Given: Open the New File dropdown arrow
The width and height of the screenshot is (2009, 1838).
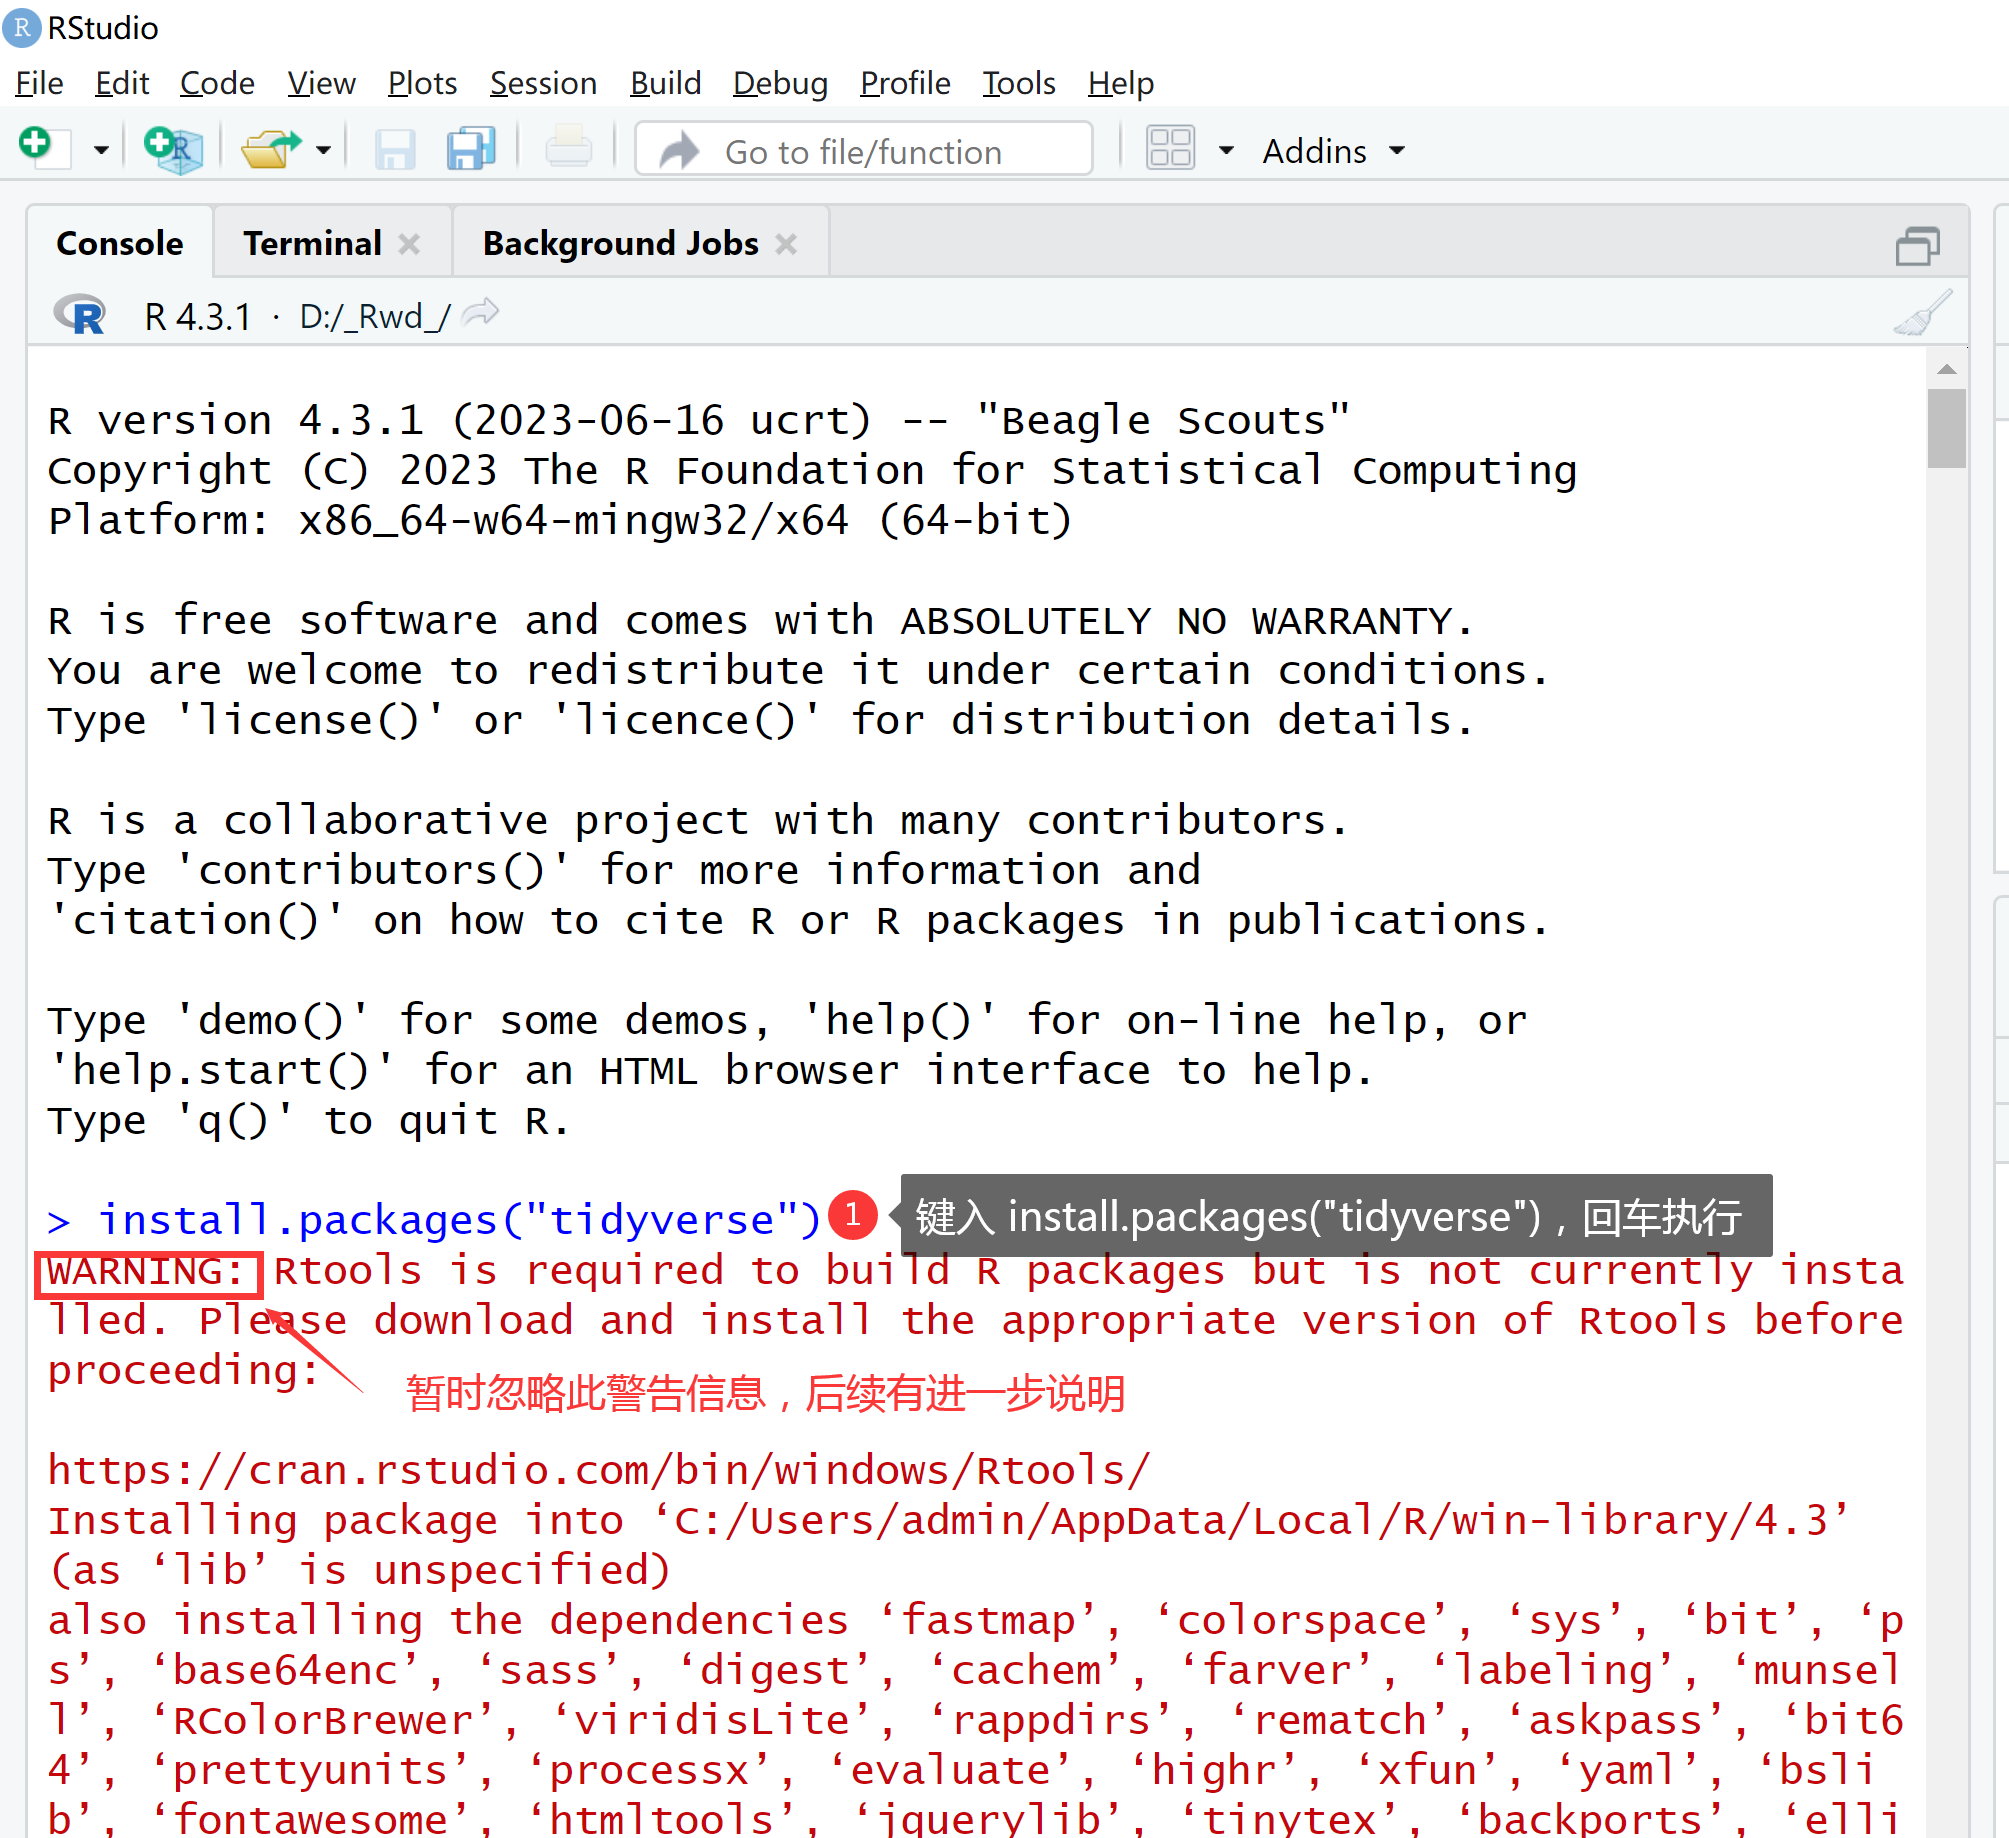Looking at the screenshot, I should (100, 151).
